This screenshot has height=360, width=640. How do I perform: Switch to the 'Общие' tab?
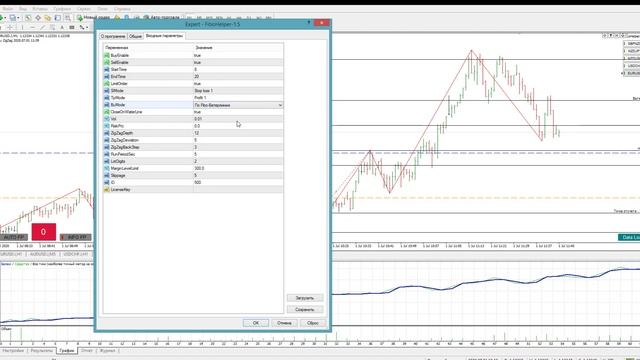pyautogui.click(x=135, y=36)
